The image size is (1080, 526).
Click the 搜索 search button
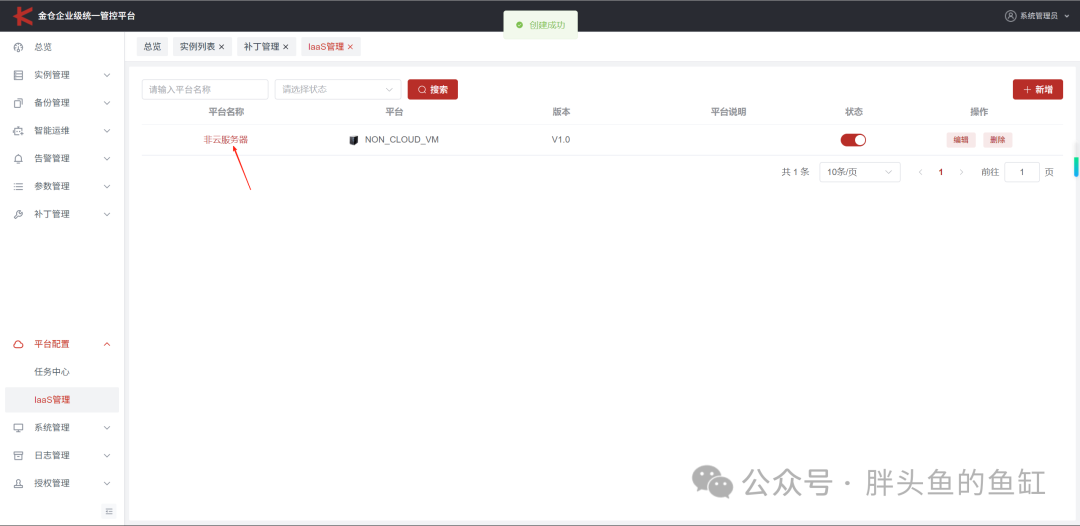(x=433, y=90)
